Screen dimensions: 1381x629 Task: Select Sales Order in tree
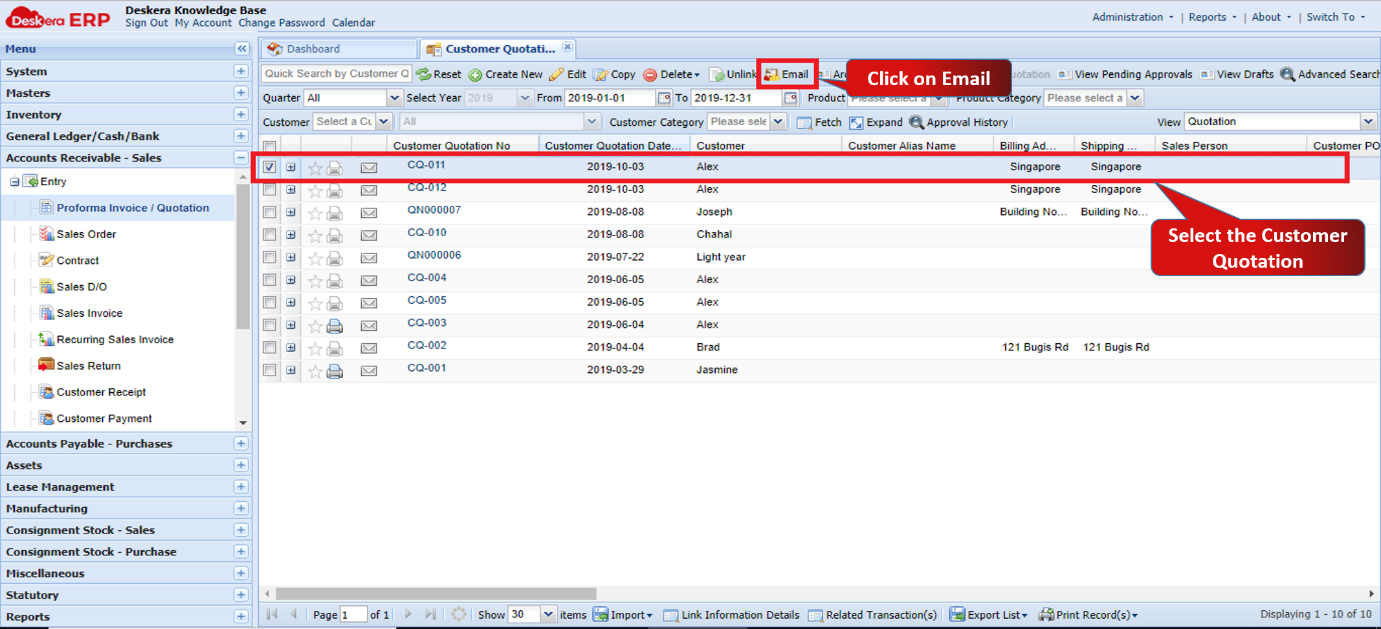(86, 234)
